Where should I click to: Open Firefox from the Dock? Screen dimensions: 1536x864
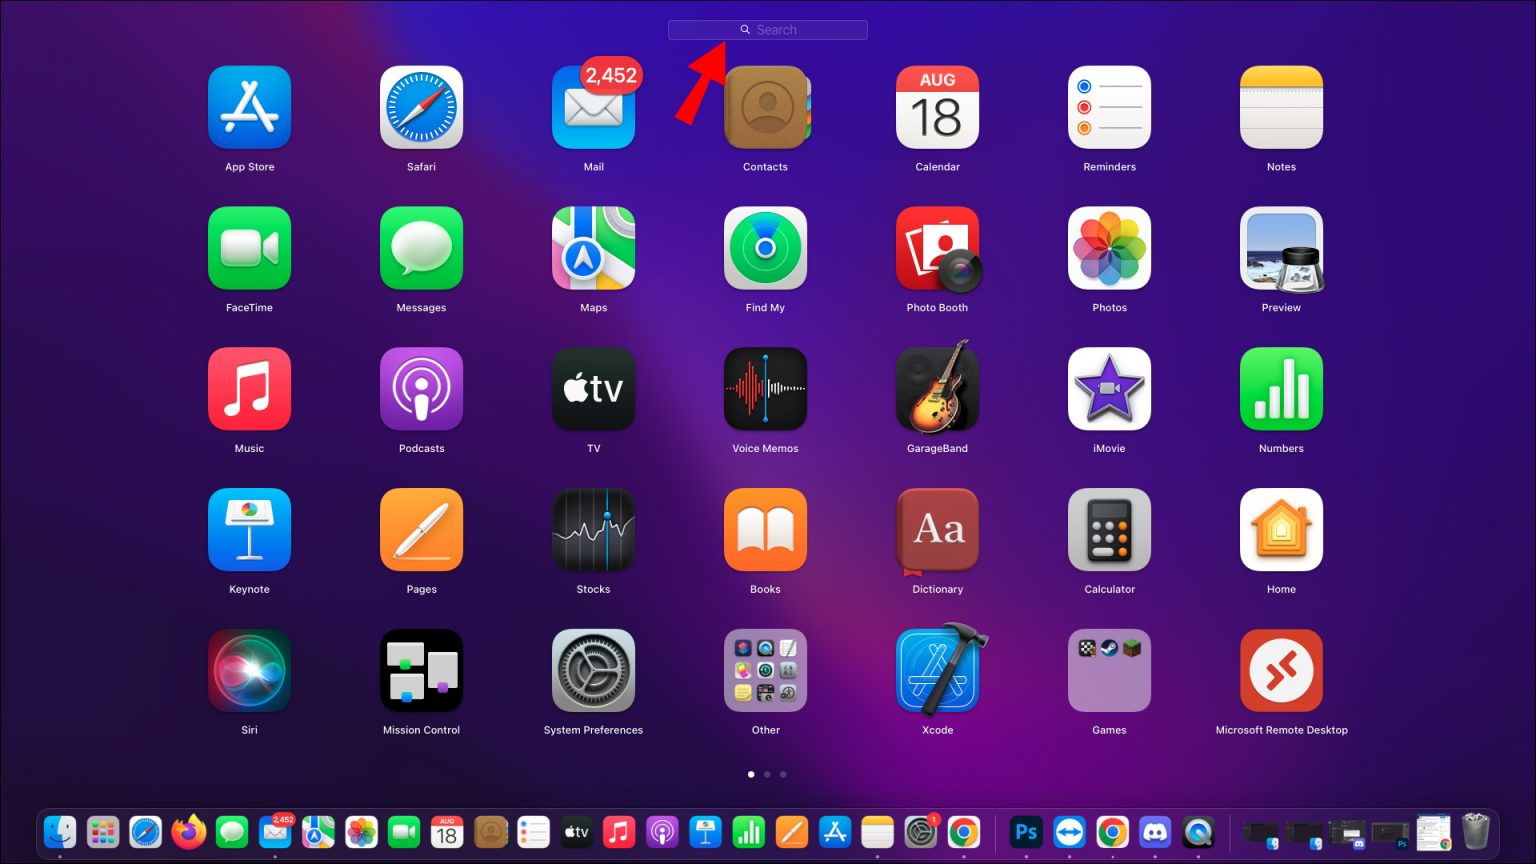(x=189, y=831)
